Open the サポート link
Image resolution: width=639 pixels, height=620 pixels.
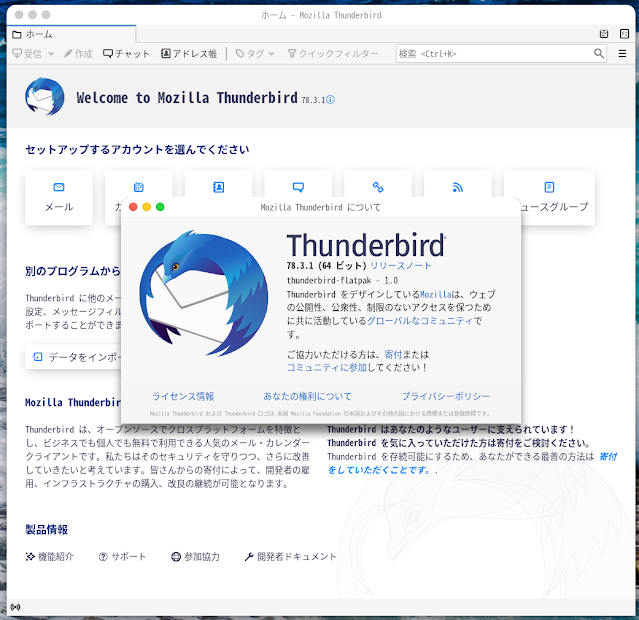pos(122,556)
